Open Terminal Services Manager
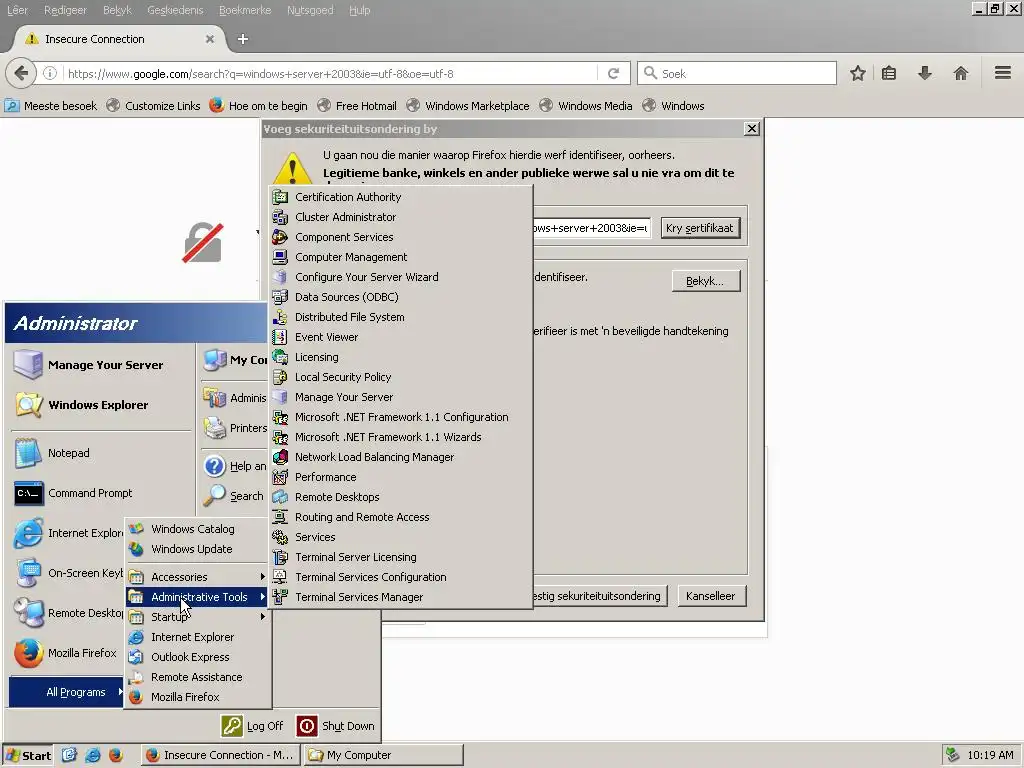Image resolution: width=1024 pixels, height=768 pixels. pos(401,597)
